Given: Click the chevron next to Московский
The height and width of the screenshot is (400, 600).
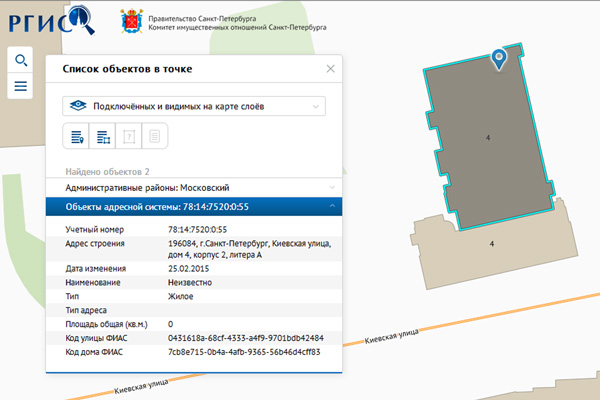Looking at the screenshot, I should point(332,187).
